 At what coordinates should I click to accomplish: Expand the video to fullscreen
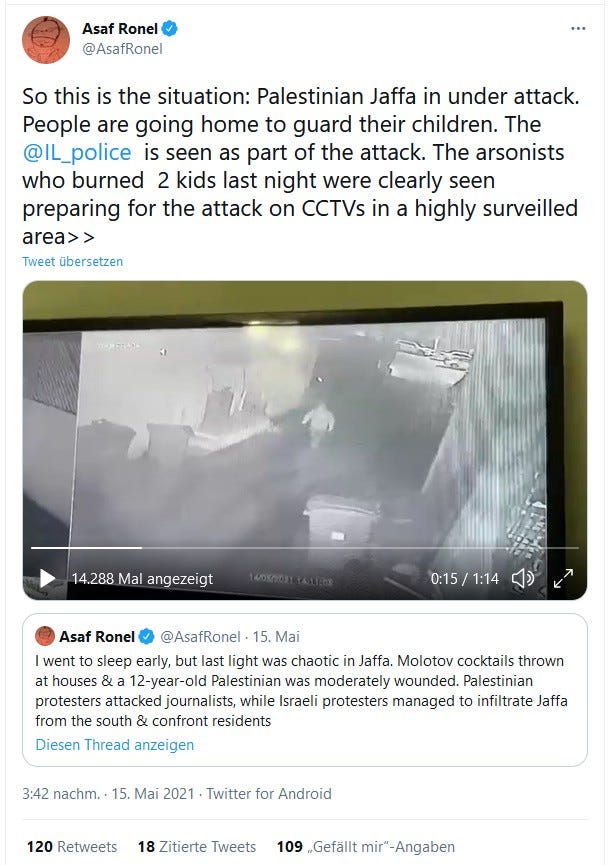(563, 578)
